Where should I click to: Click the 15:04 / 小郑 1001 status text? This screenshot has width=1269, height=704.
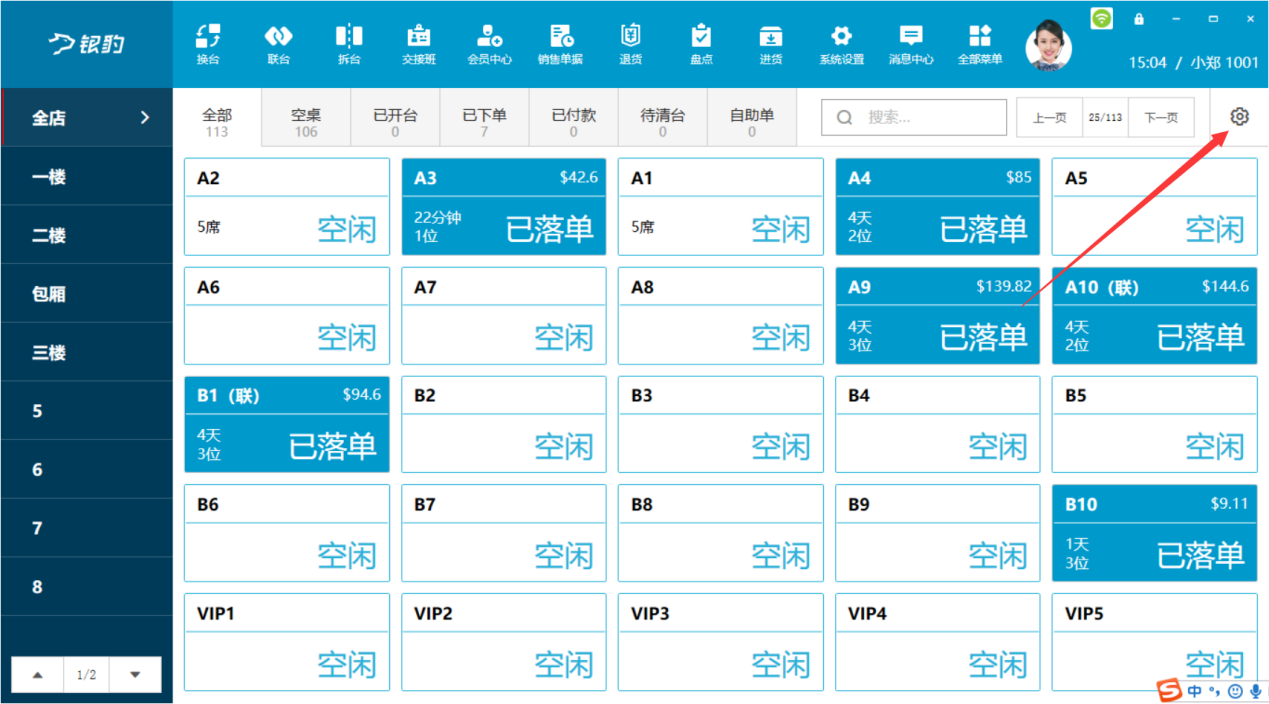pyautogui.click(x=1193, y=62)
